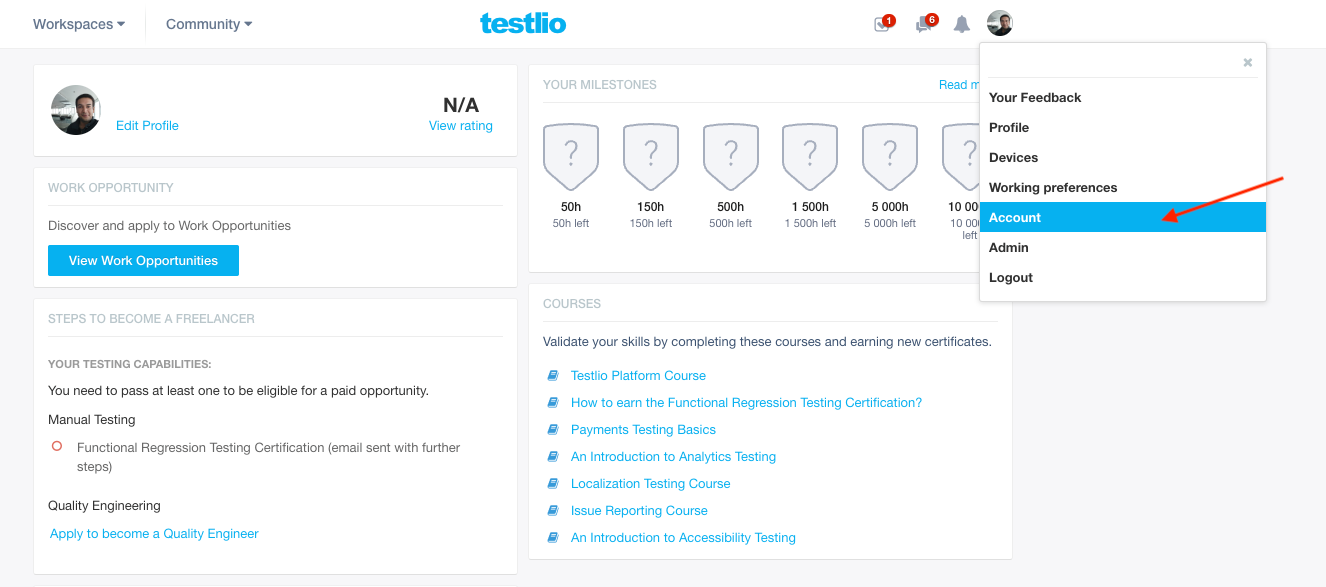1326x587 pixels.
Task: Open the Issue Reporting Course link
Action: tap(639, 510)
